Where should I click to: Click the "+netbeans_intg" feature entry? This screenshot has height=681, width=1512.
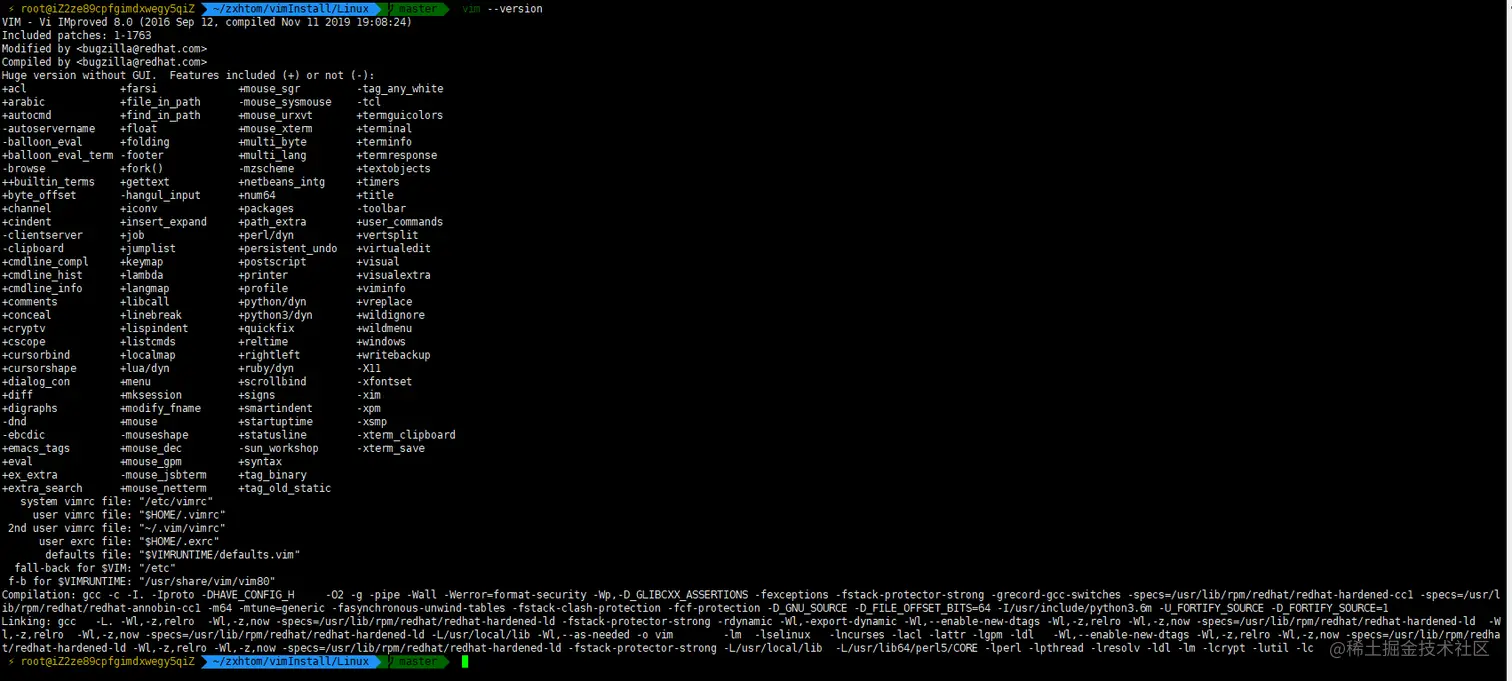click(282, 182)
